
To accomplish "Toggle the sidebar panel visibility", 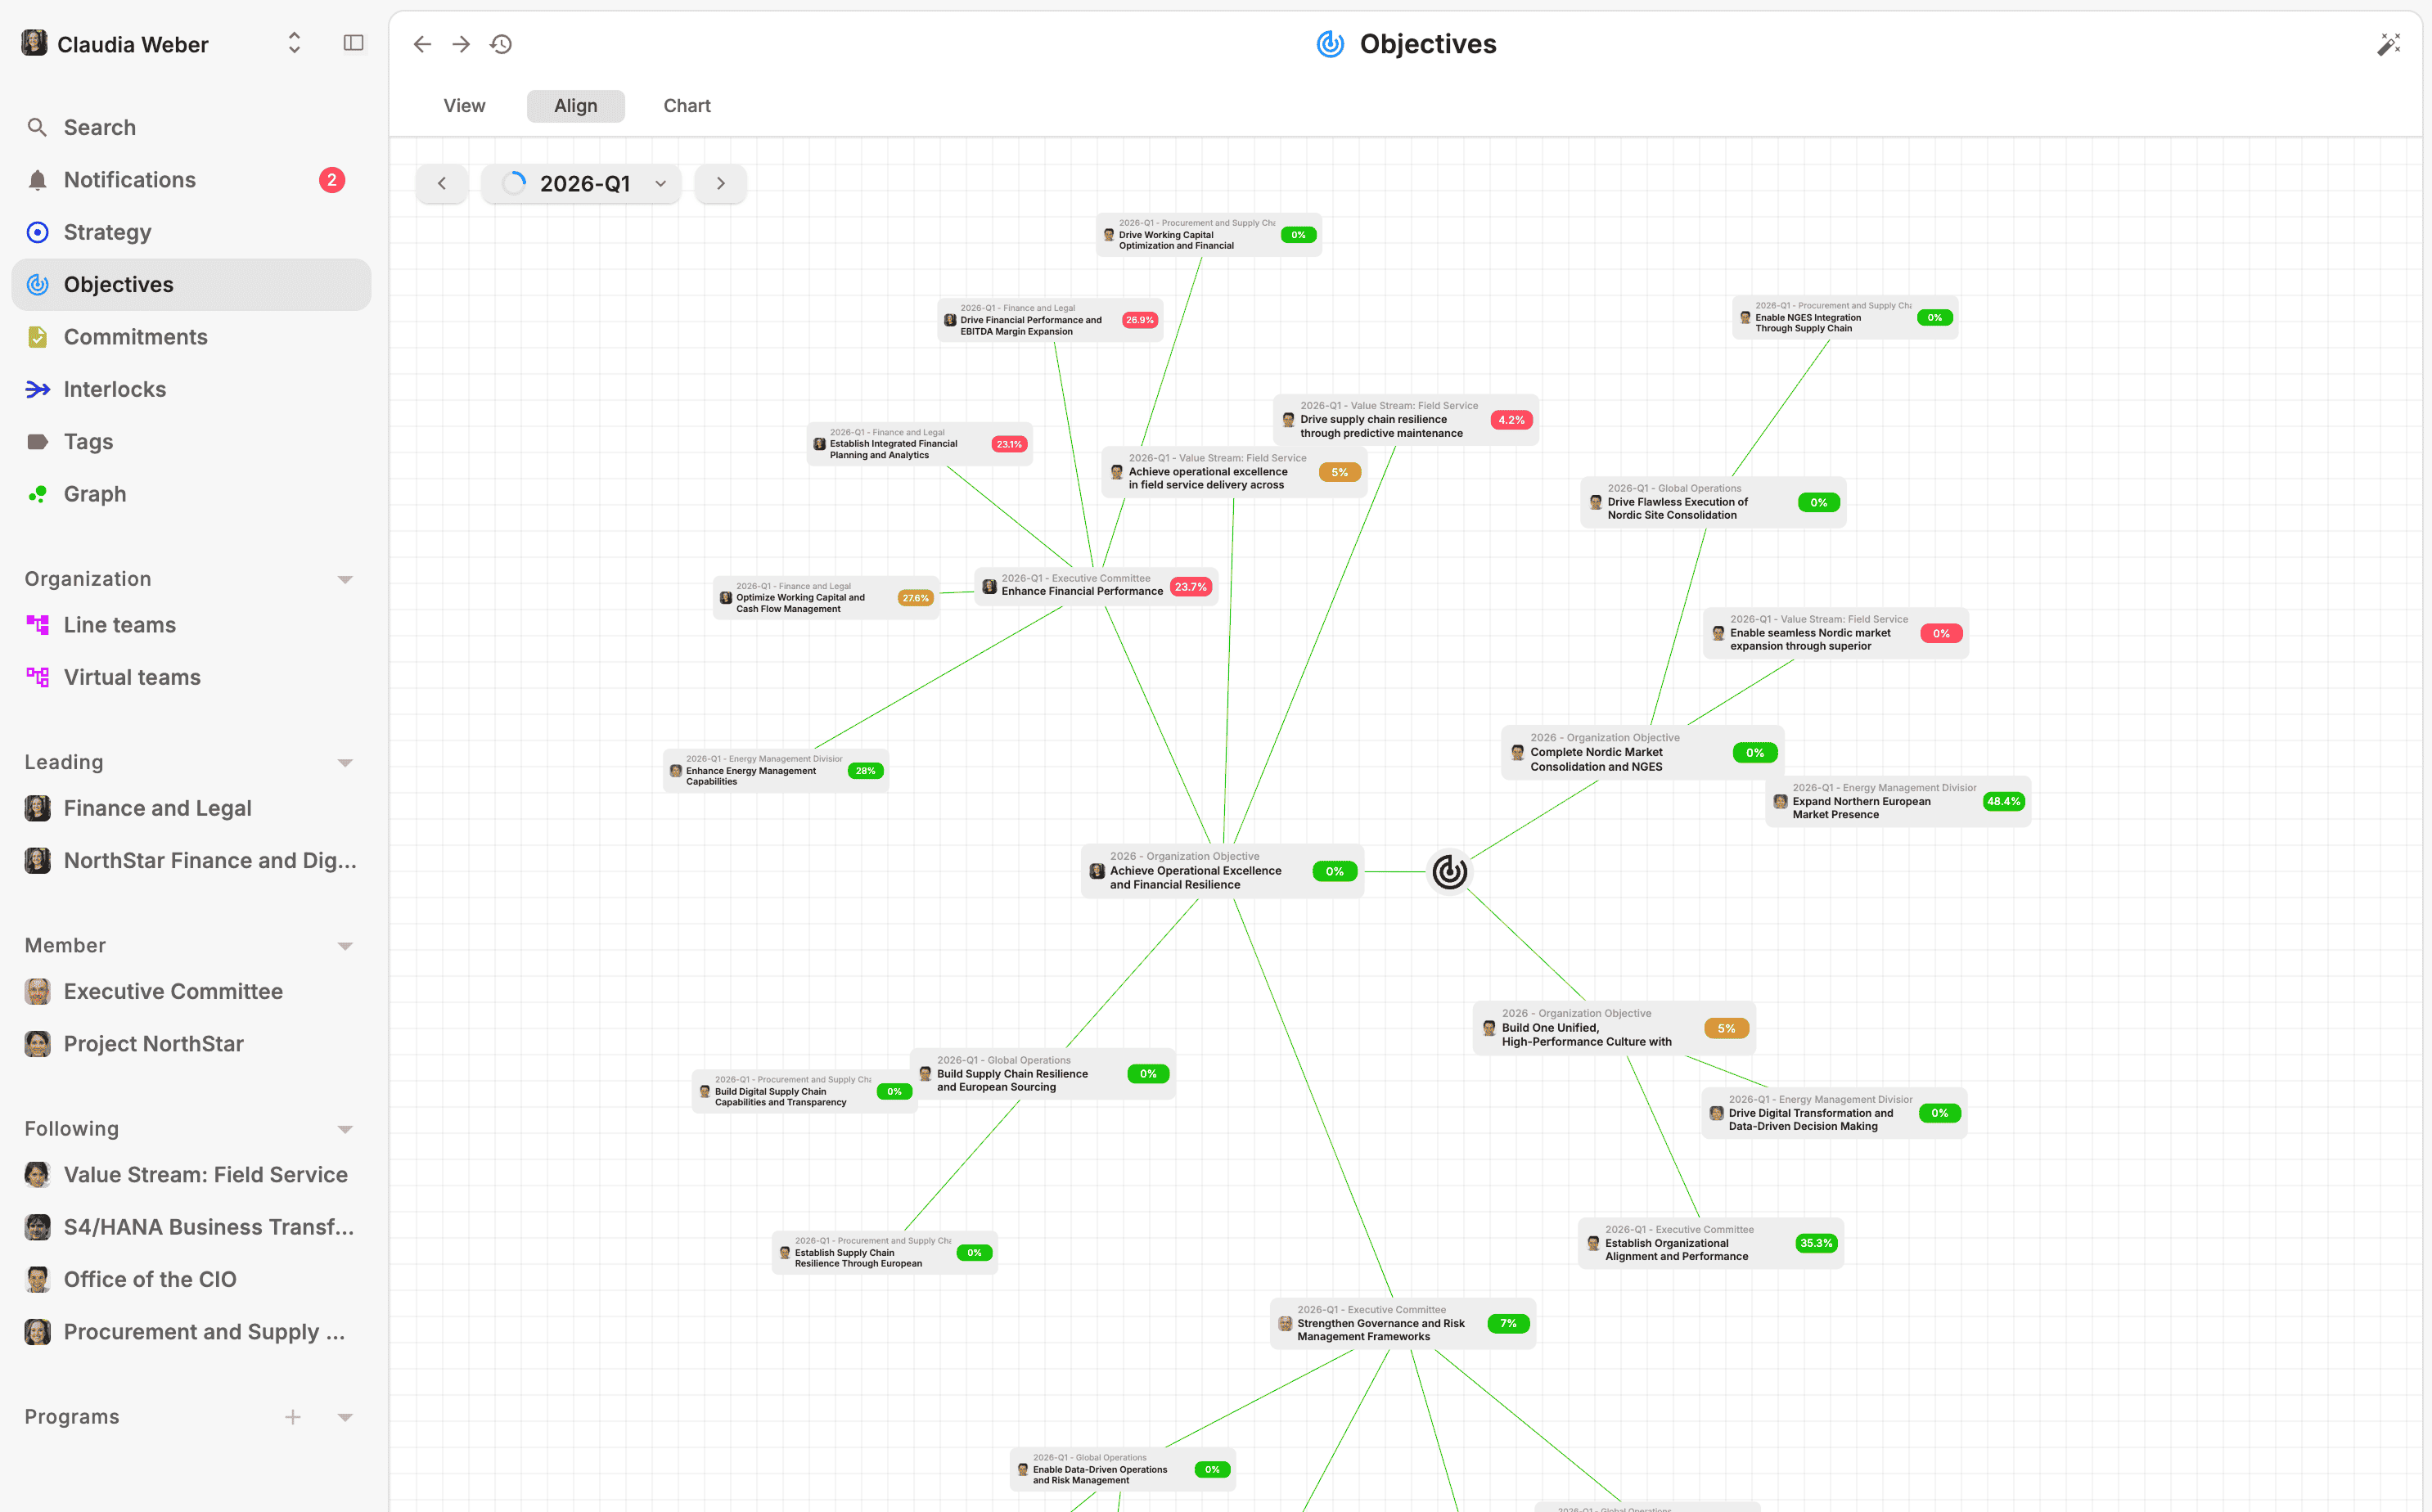I will [353, 43].
